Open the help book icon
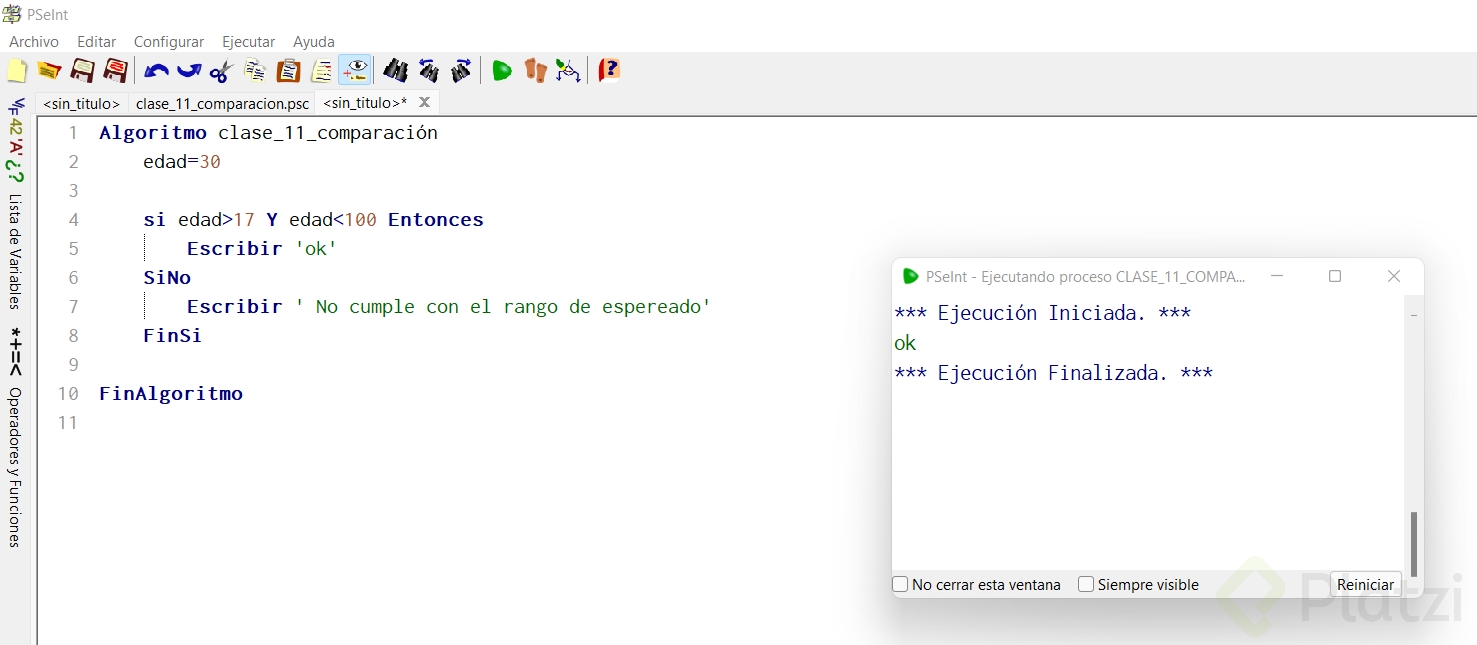This screenshot has height=645, width=1477. (x=609, y=71)
